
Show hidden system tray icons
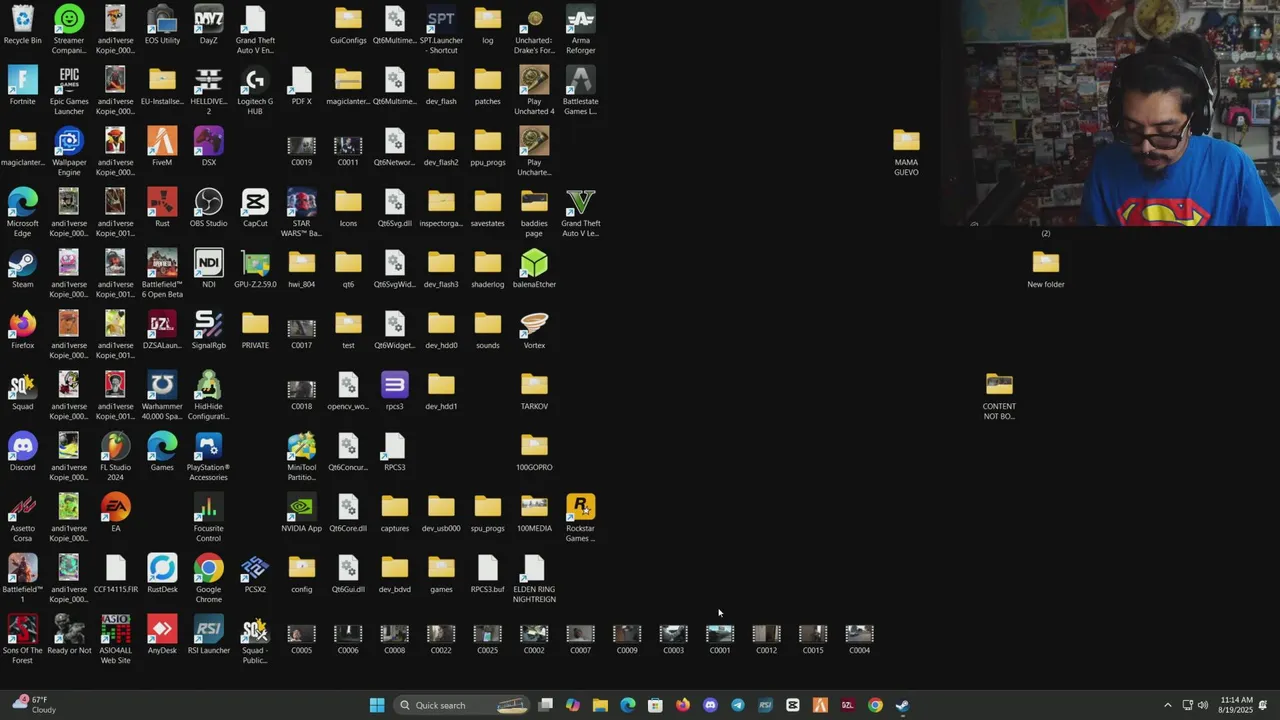[x=1167, y=705]
